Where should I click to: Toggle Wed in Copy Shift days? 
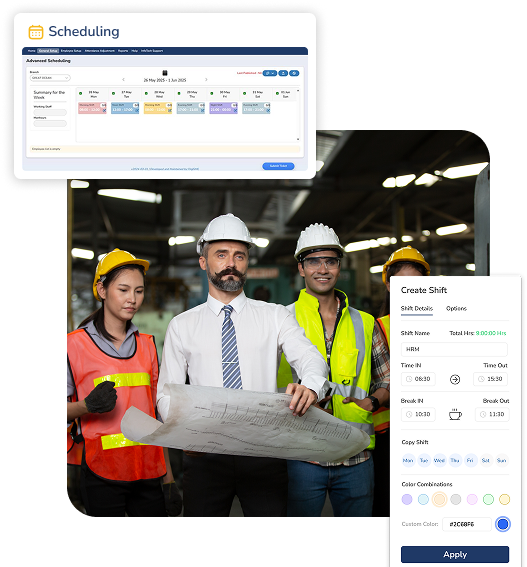point(439,460)
